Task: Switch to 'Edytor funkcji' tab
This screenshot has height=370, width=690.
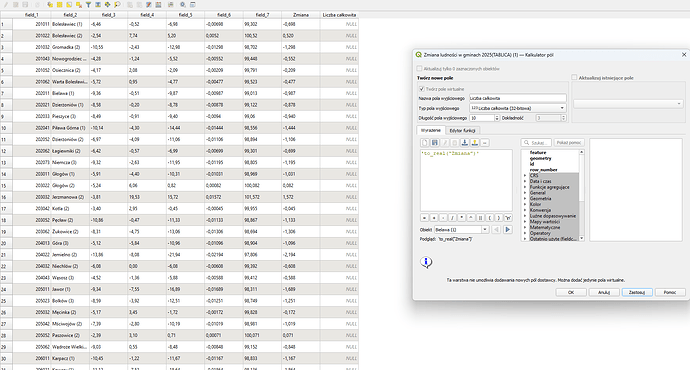Action: (x=462, y=131)
